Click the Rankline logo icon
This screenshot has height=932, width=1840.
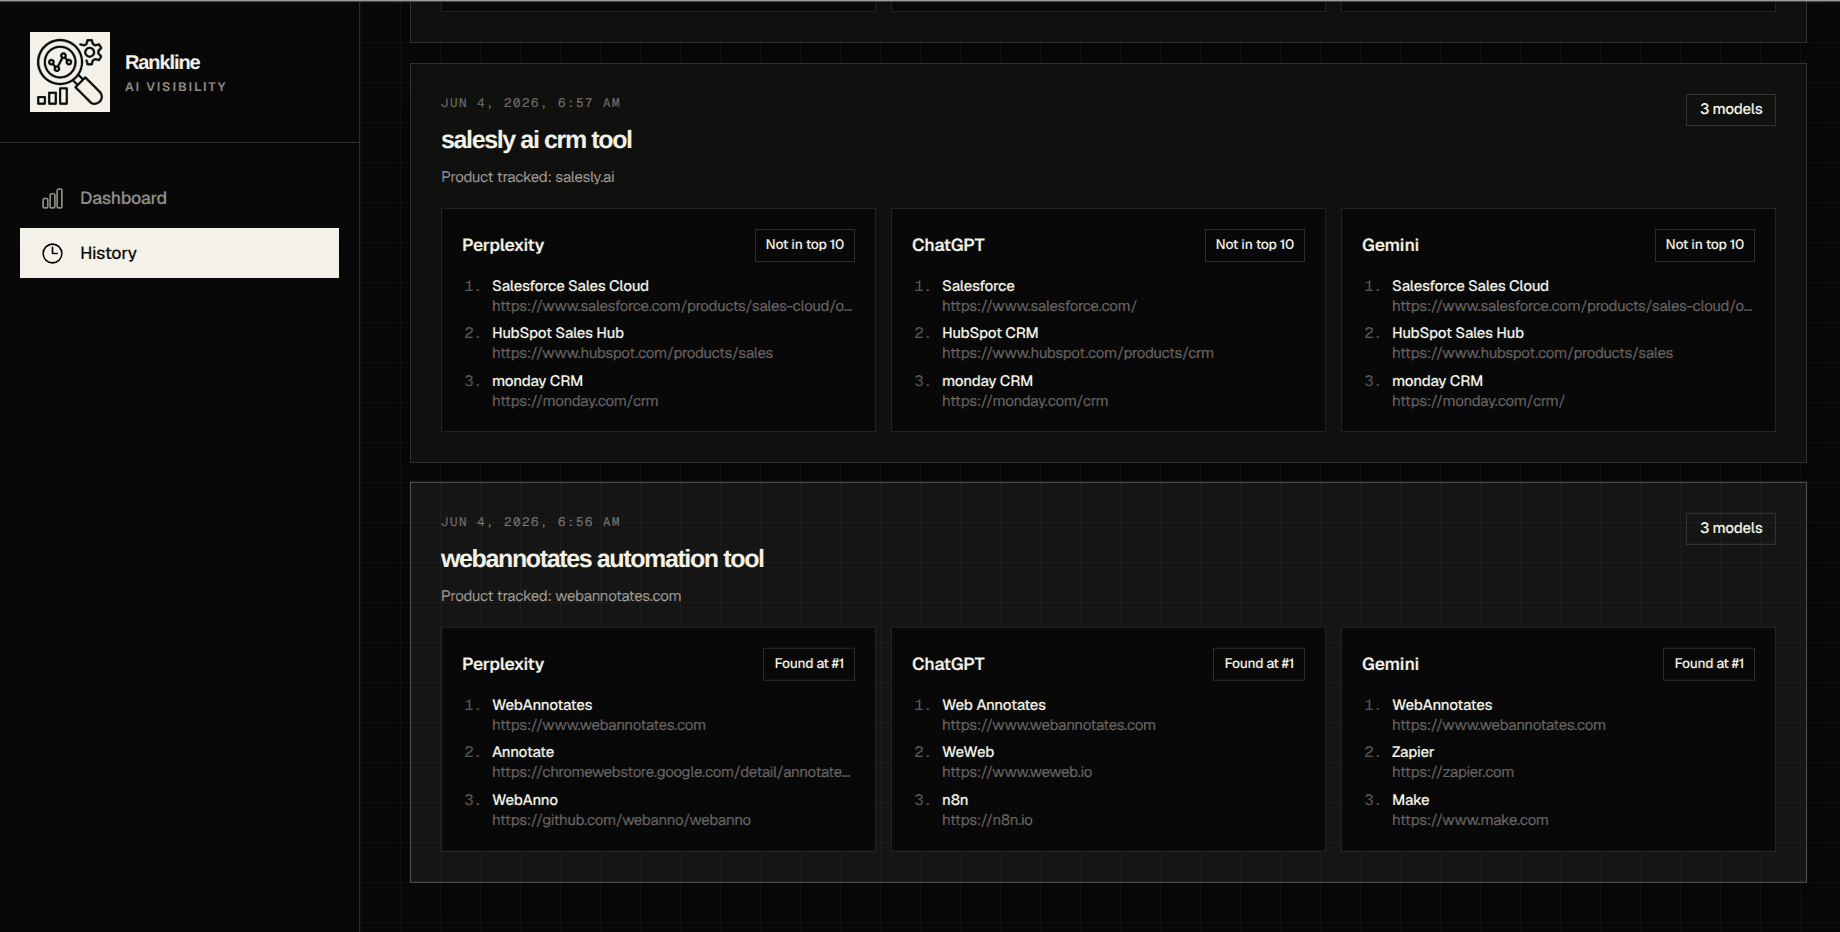pyautogui.click(x=70, y=72)
